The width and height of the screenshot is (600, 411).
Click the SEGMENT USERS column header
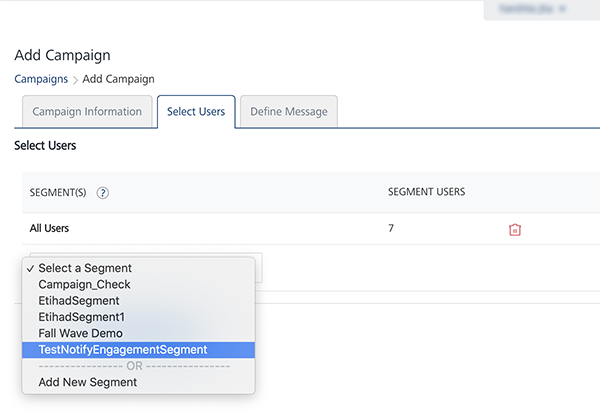coord(426,192)
